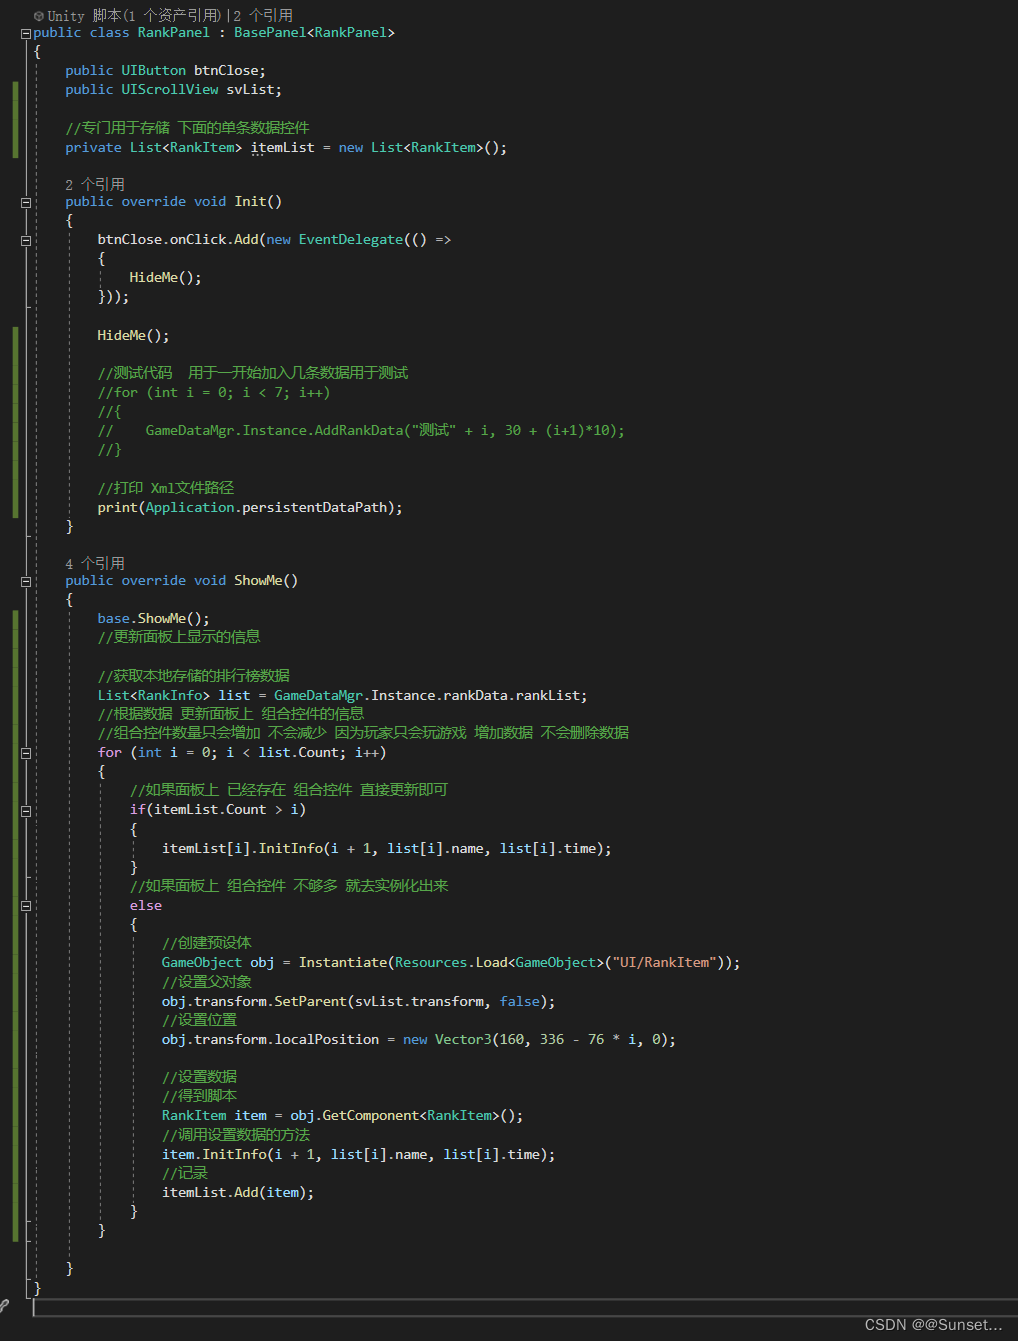Click 'GetComponent' in the RankItem item line
This screenshot has width=1018, height=1341.
point(371,1116)
